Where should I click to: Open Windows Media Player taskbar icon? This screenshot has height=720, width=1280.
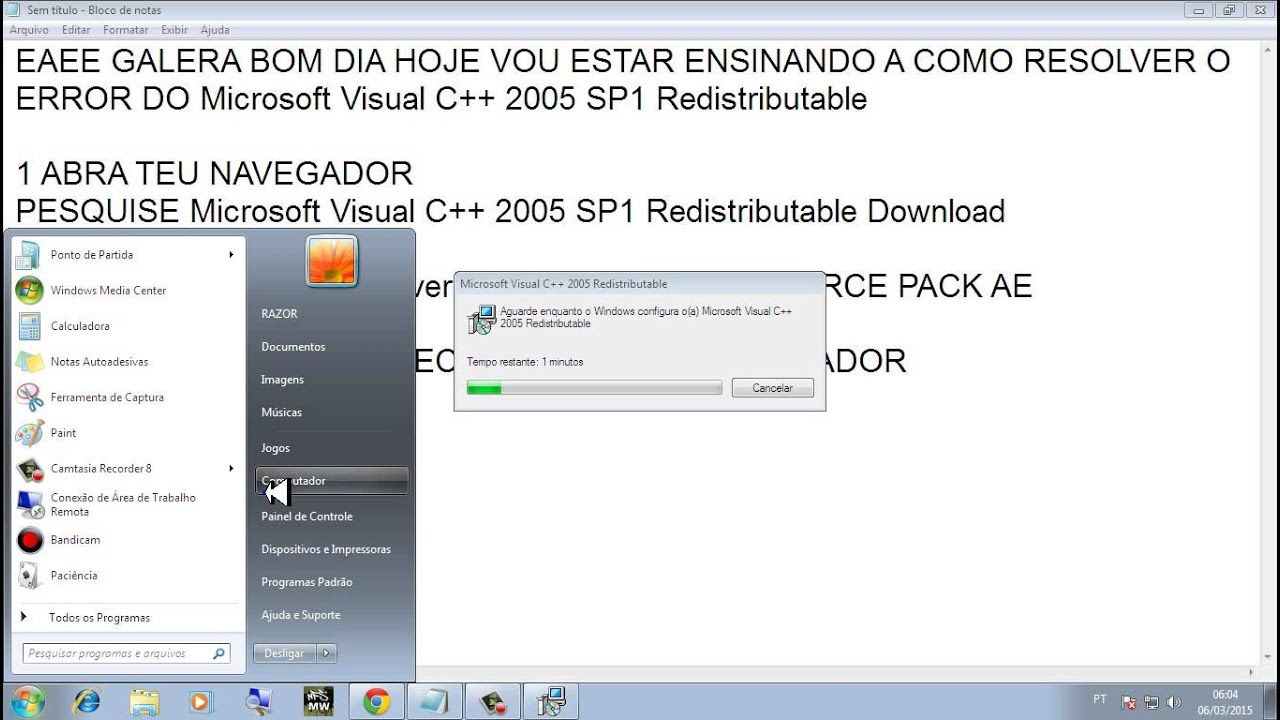[201, 702]
